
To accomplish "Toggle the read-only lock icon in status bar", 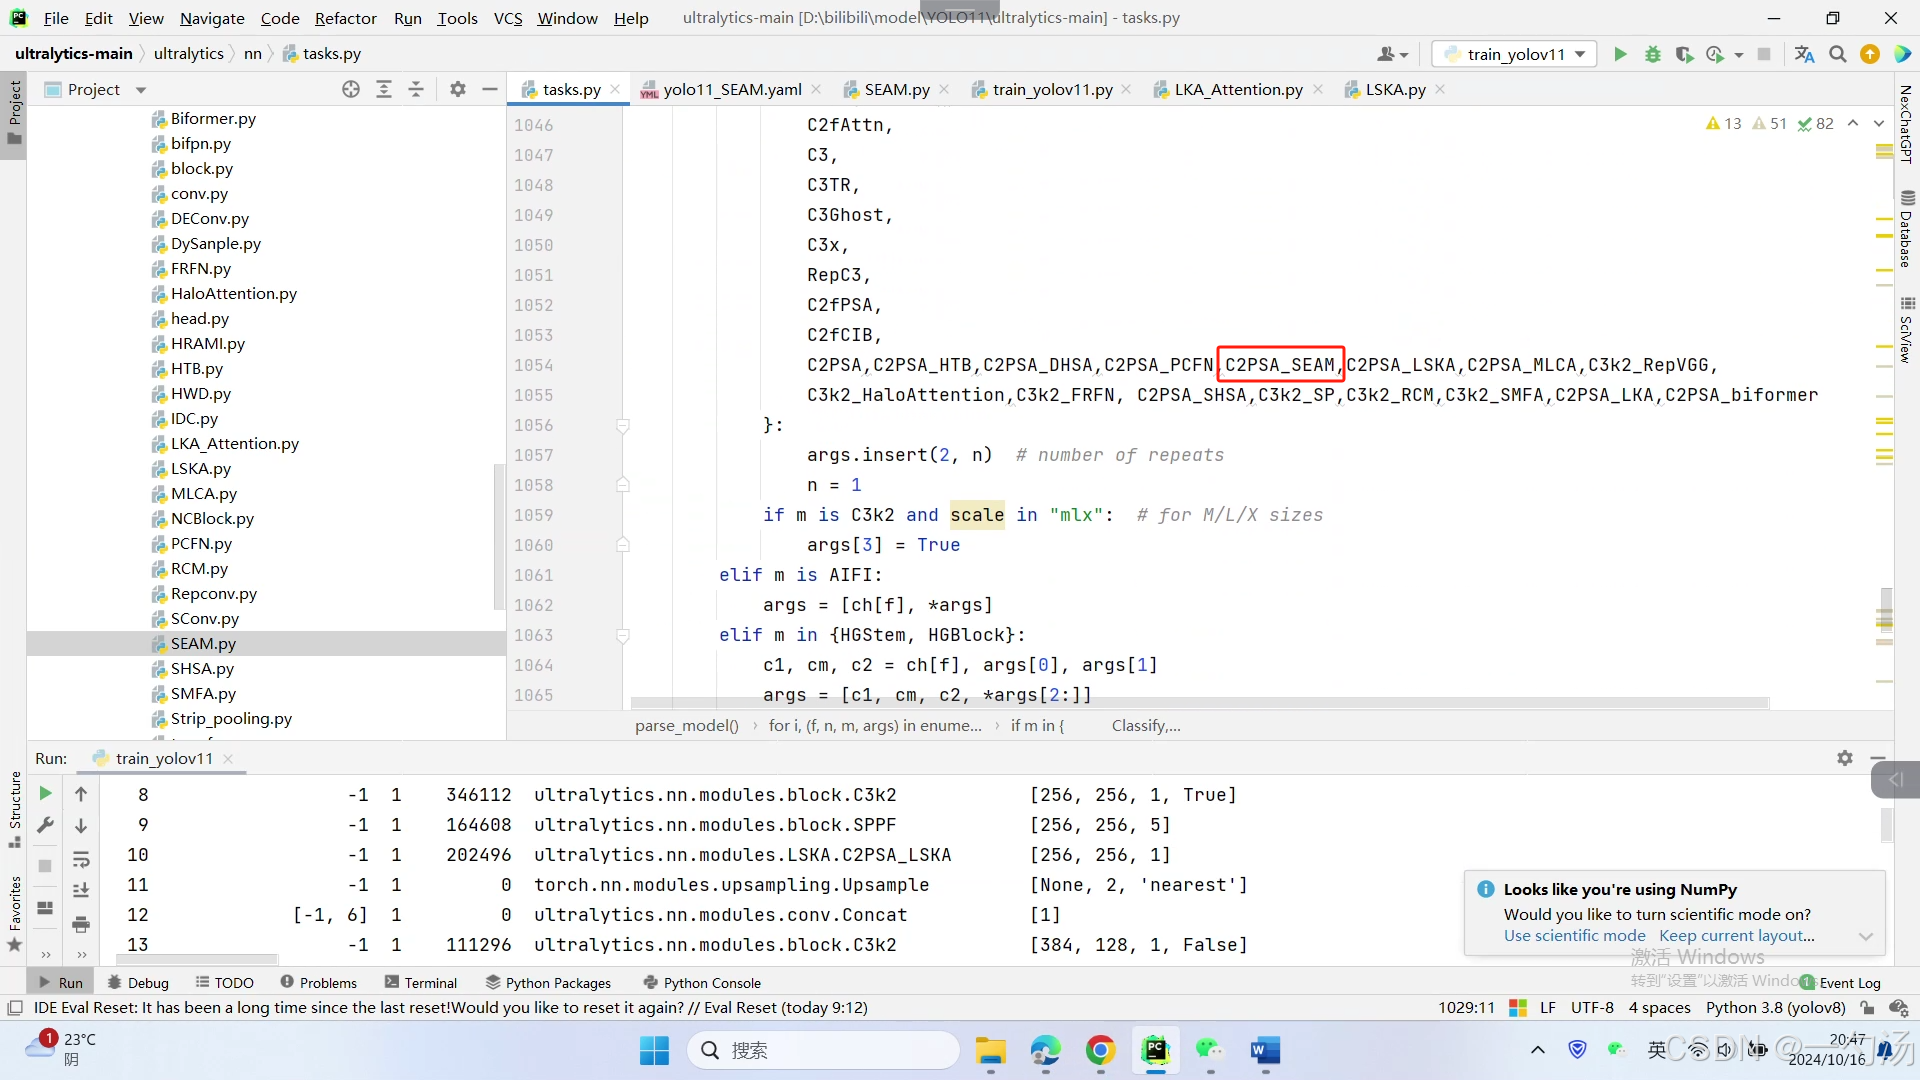I will point(1866,1008).
